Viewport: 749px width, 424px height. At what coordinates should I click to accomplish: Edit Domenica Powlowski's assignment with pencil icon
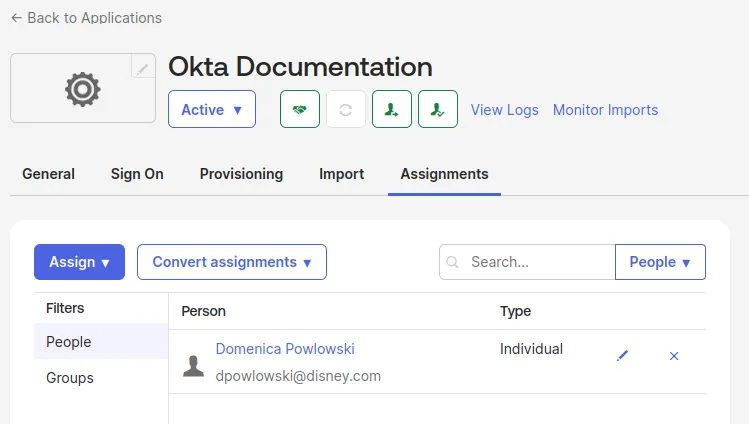(622, 356)
